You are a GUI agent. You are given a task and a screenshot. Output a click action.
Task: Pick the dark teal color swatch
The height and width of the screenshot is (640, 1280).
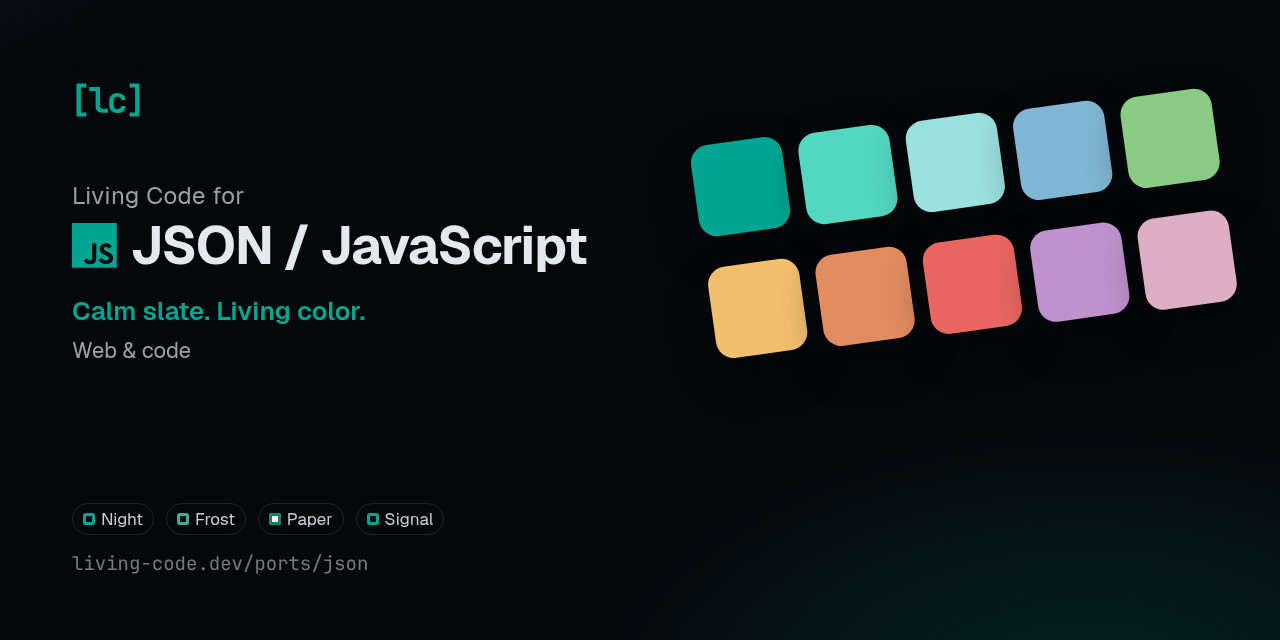[x=740, y=187]
